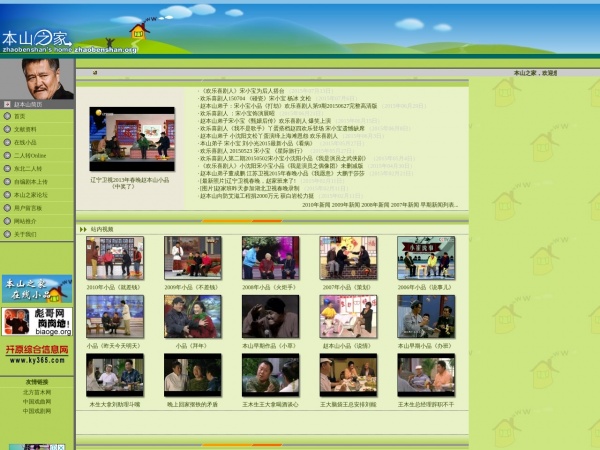Screen dimensions: 600x450
Task: Click the bullet icon beside 文献资料
Action: [7, 129]
